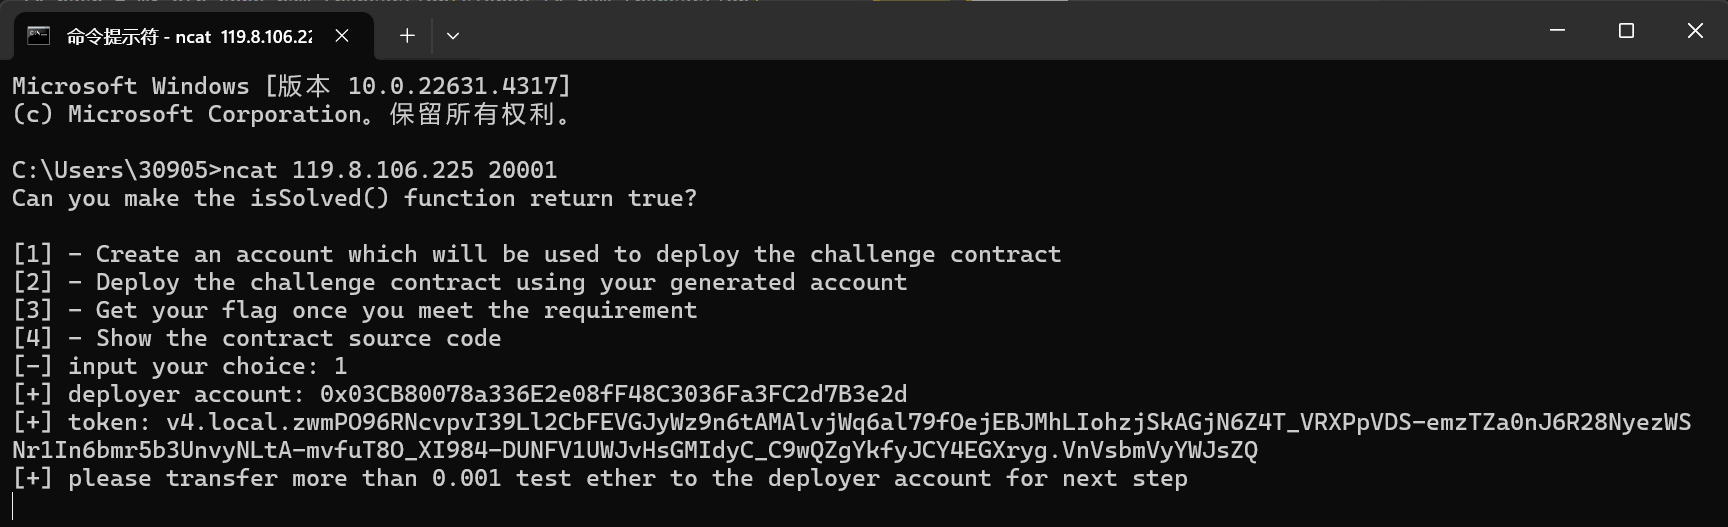Viewport: 1728px width, 527px height.
Task: Click the input your choice line
Action: tap(179, 366)
